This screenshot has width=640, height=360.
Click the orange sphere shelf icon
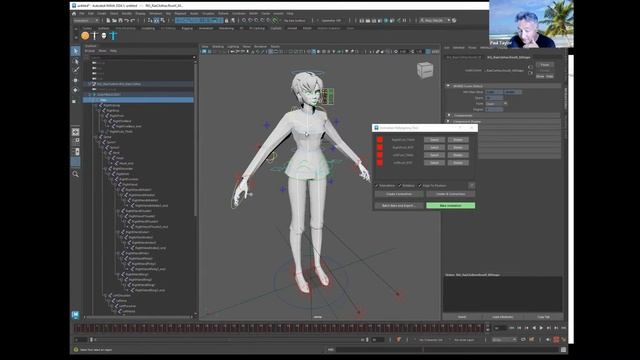85,36
